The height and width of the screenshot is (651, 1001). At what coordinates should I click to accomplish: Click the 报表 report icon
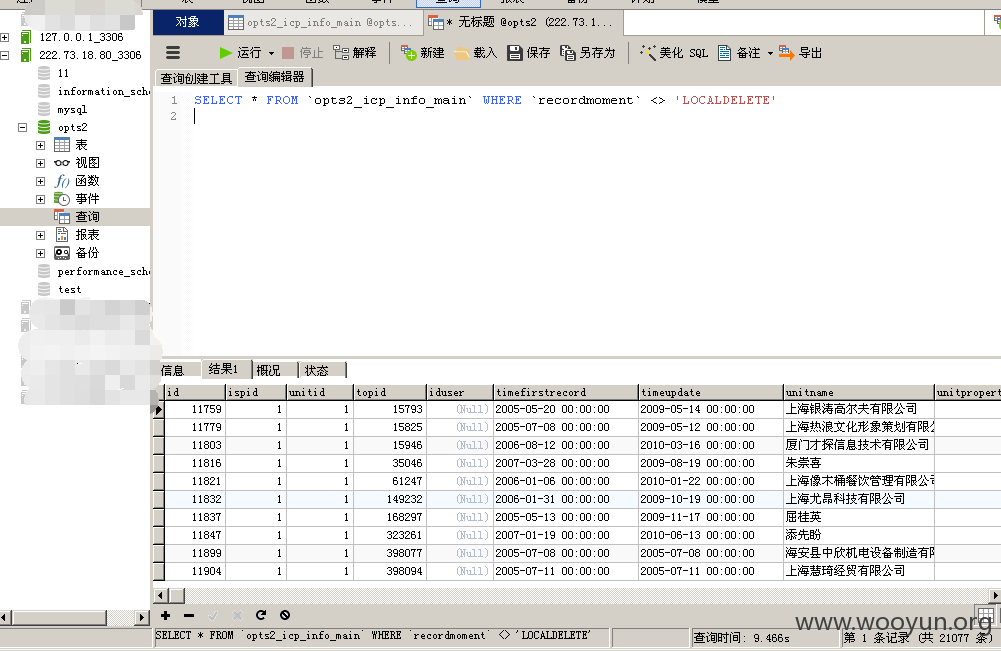point(62,235)
